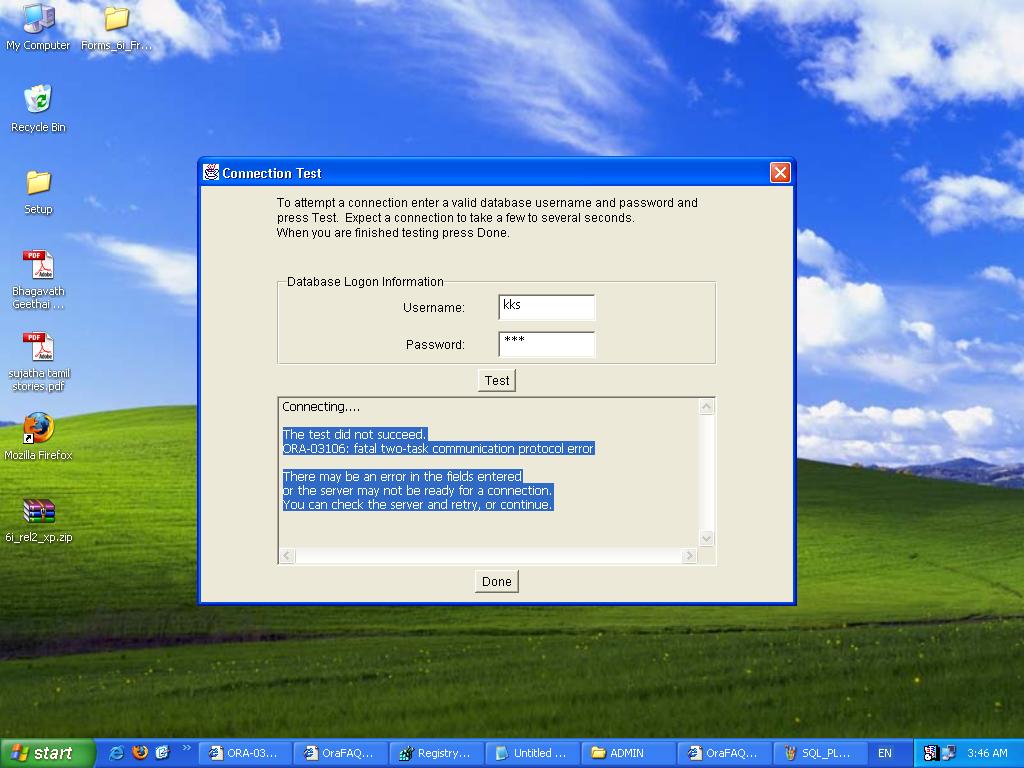Viewport: 1024px width, 768px height.
Task: Switch to second OraFAQ... taskbar window
Action: pos(724,753)
